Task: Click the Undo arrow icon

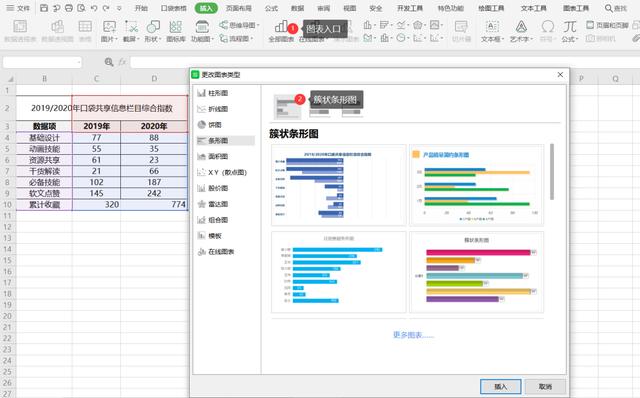Action: point(94,8)
